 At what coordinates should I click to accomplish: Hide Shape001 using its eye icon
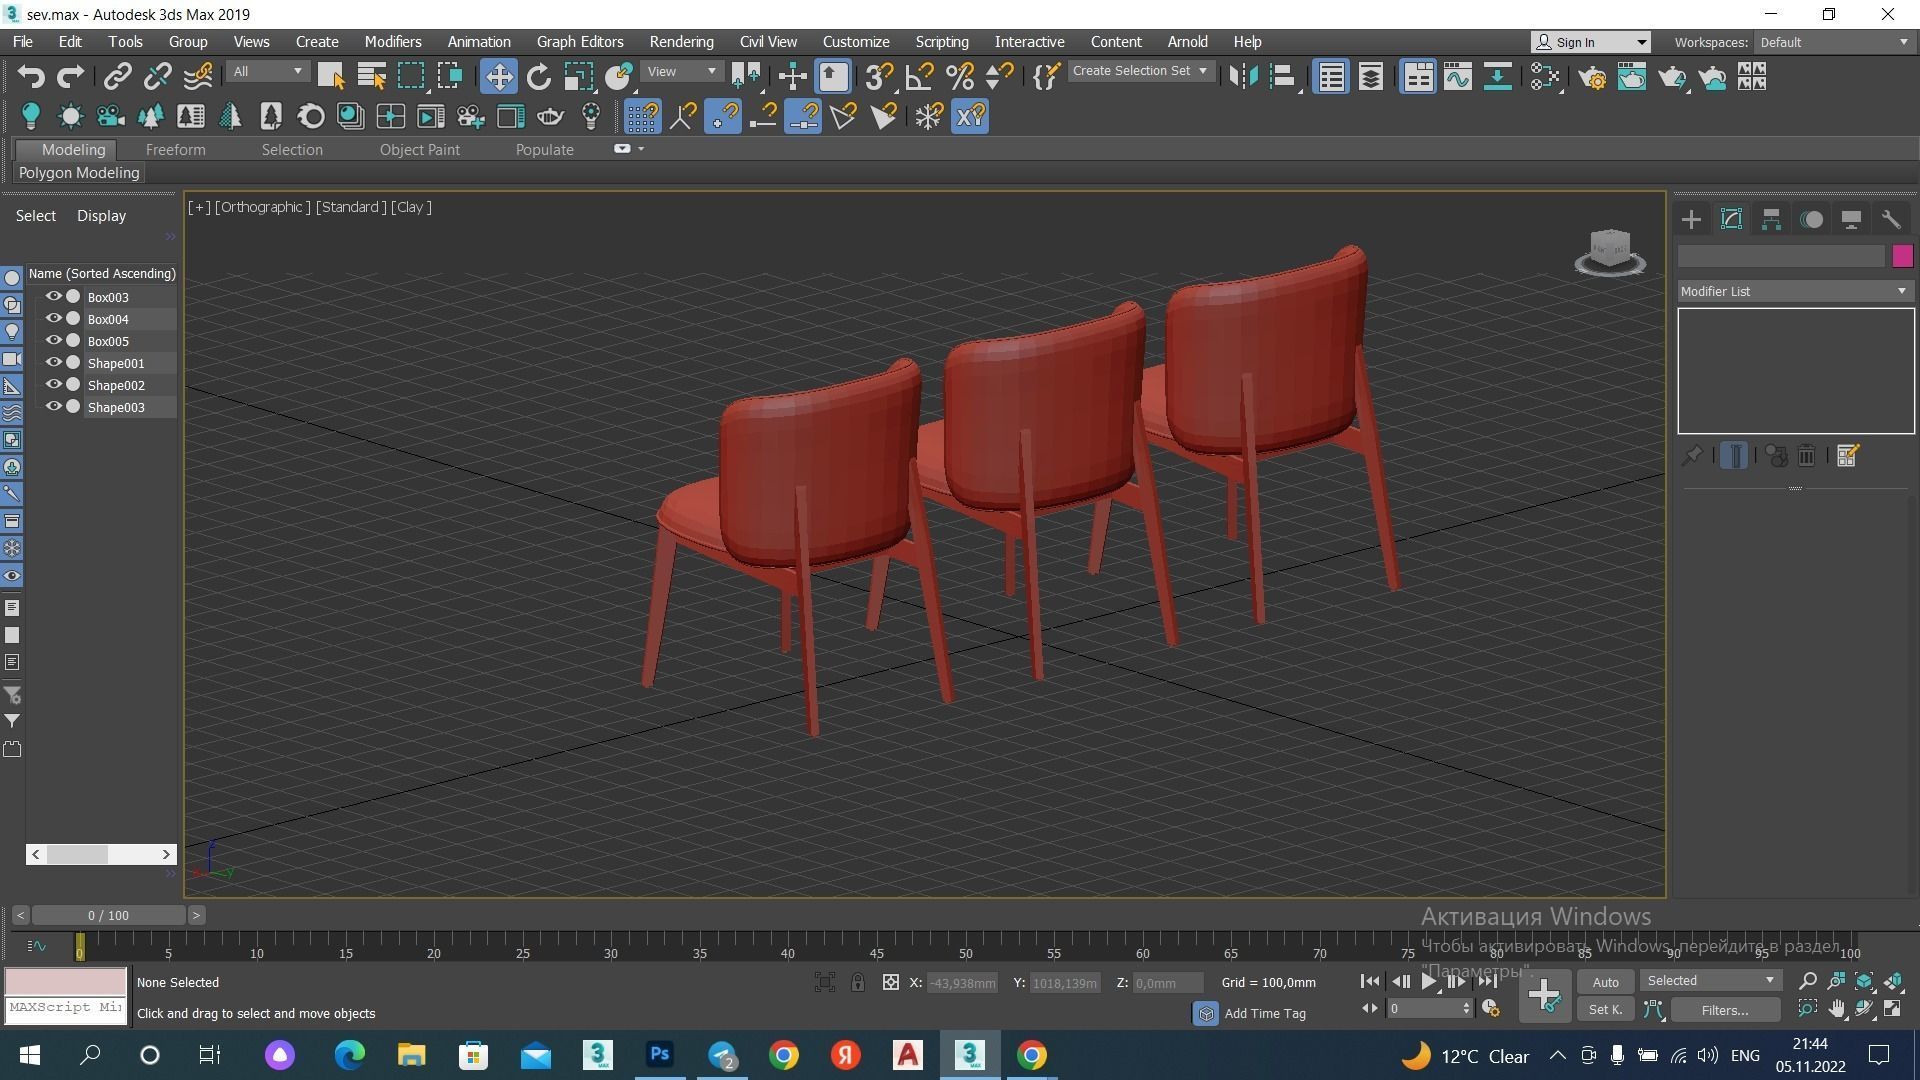coord(53,362)
